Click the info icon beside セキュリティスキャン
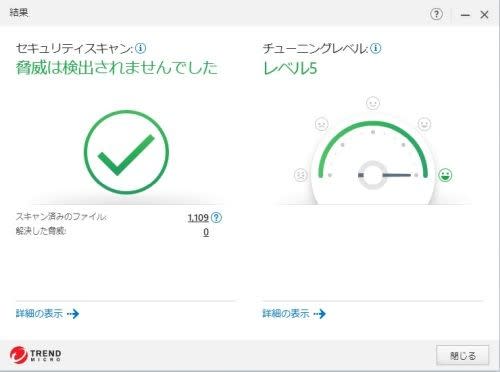Viewport: 500px width, 372px height. coord(140,48)
